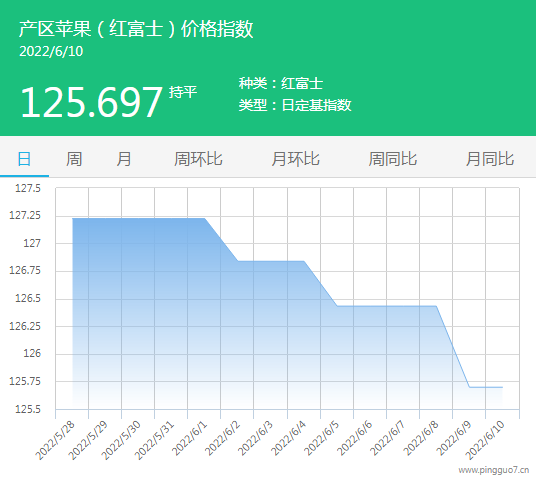Screen dimensions: 536x481
Task: Click the 产区苹果（红富士）价格指数 title
Action: coord(136,29)
